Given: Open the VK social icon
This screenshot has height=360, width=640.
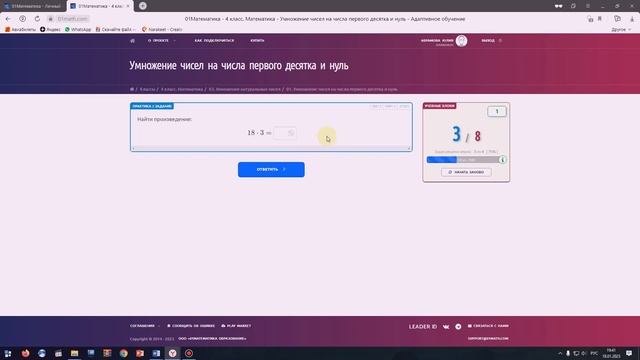Looking at the screenshot, I should [446, 327].
